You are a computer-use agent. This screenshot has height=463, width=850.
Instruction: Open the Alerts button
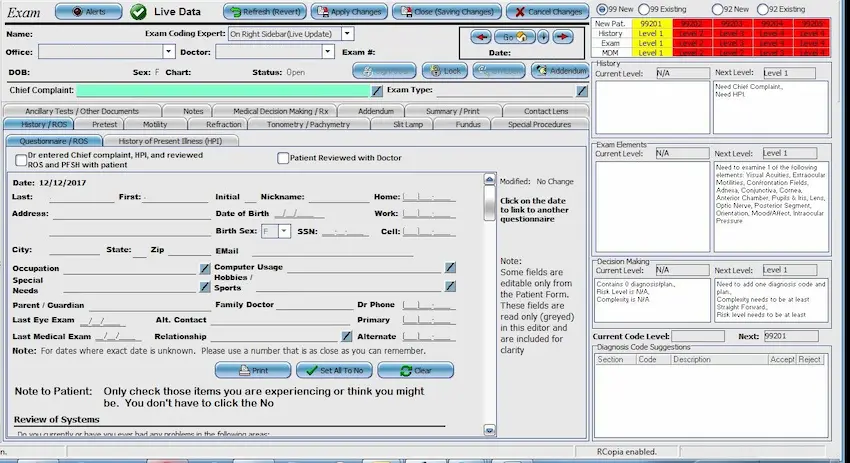[88, 11]
